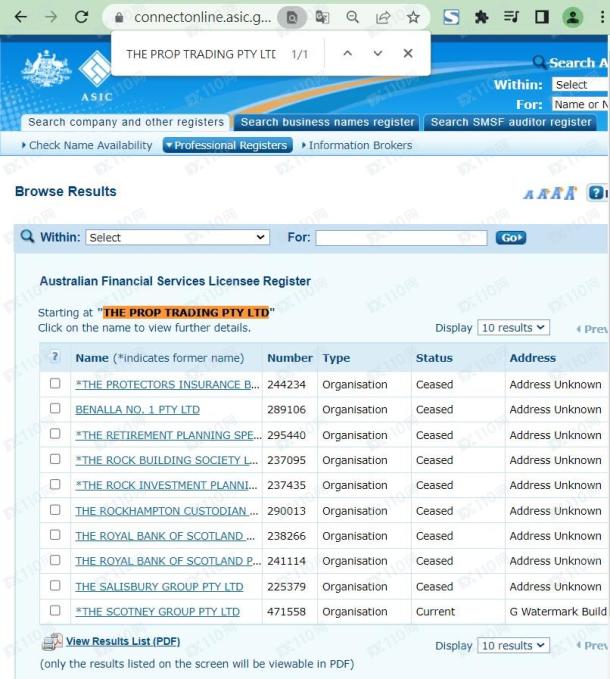Go forward with the browser arrow

tap(51, 17)
